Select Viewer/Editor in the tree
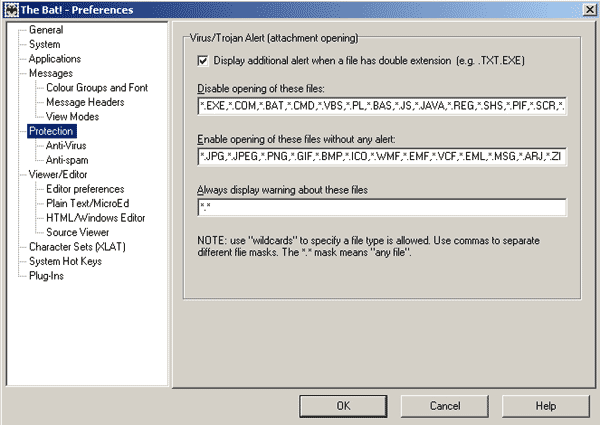Screen dimensions: 600x425 (x=58, y=174)
